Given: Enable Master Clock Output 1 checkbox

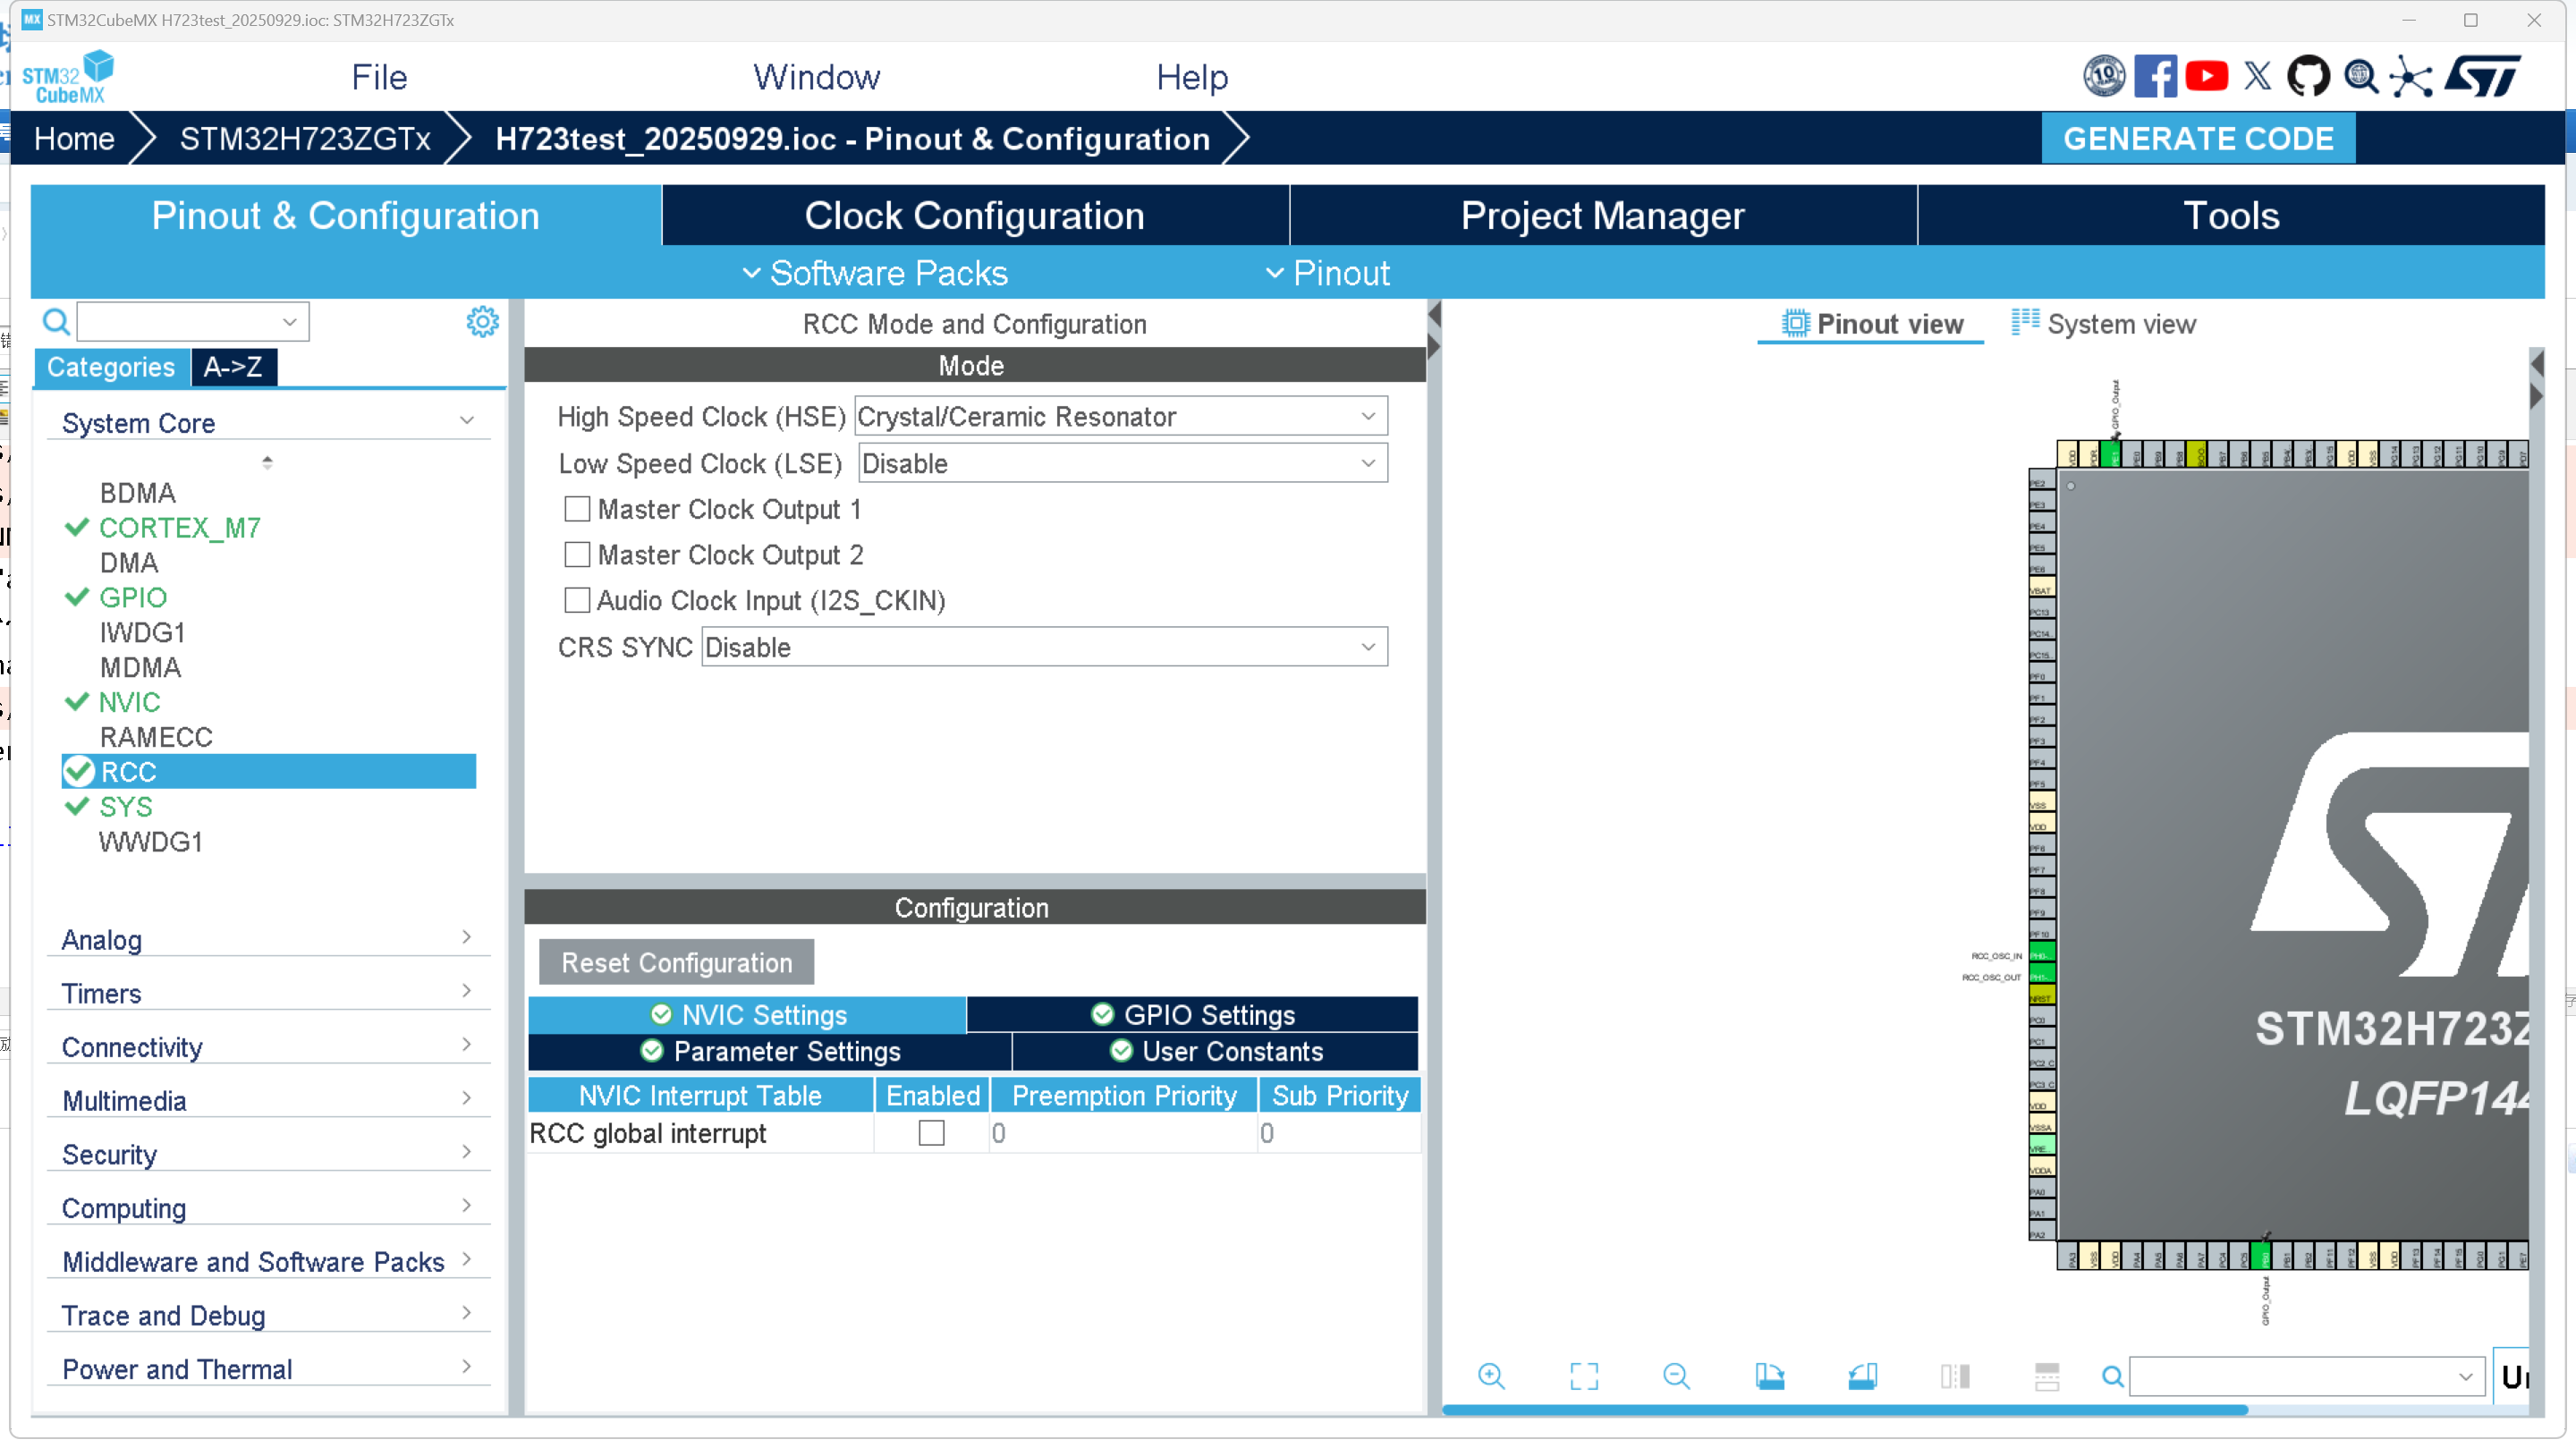Looking at the screenshot, I should pos(577,509).
